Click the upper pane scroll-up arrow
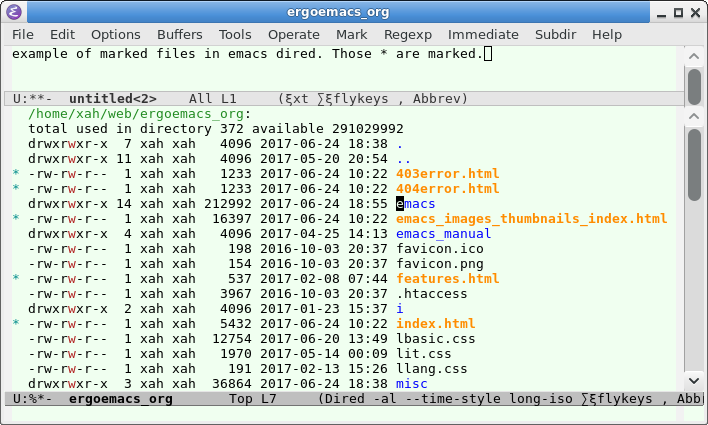The width and height of the screenshot is (708, 425). point(694,56)
